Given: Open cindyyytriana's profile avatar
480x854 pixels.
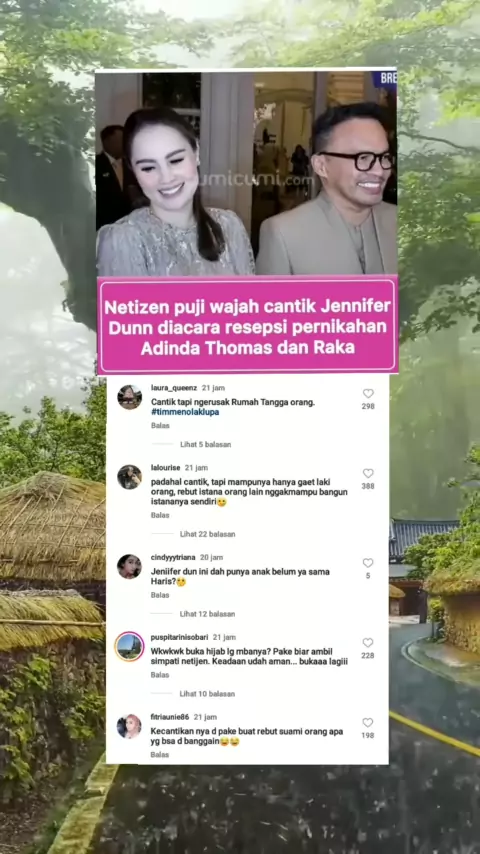Looking at the screenshot, I should 130,566.
